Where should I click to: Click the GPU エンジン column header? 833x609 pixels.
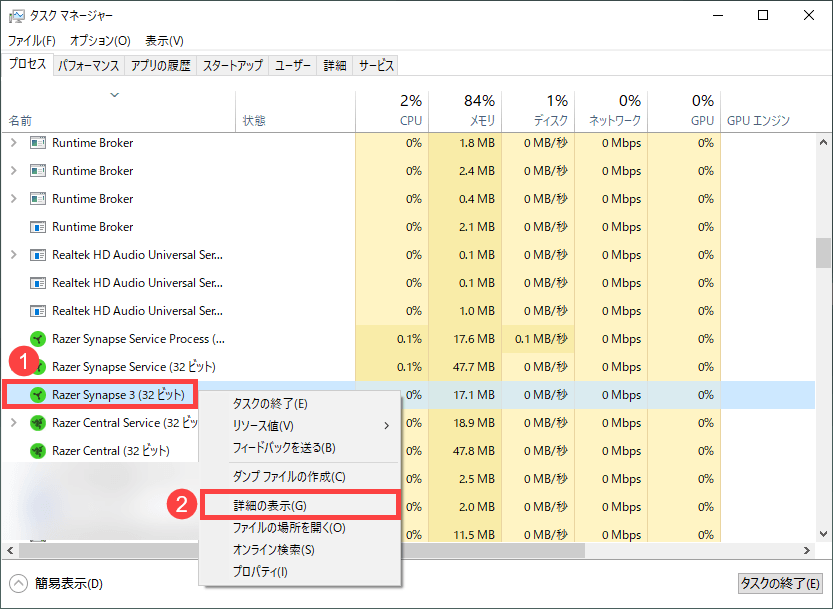[x=759, y=121]
